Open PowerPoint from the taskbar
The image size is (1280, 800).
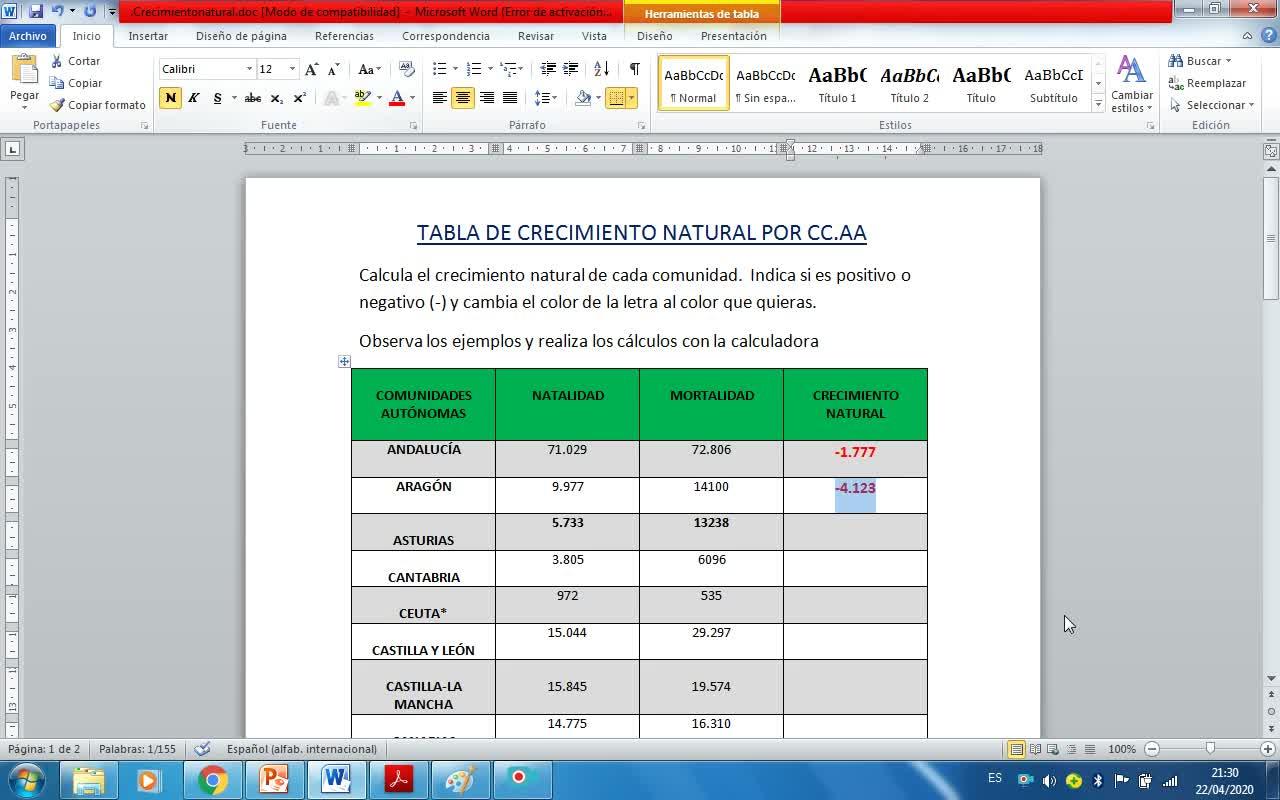[x=273, y=780]
